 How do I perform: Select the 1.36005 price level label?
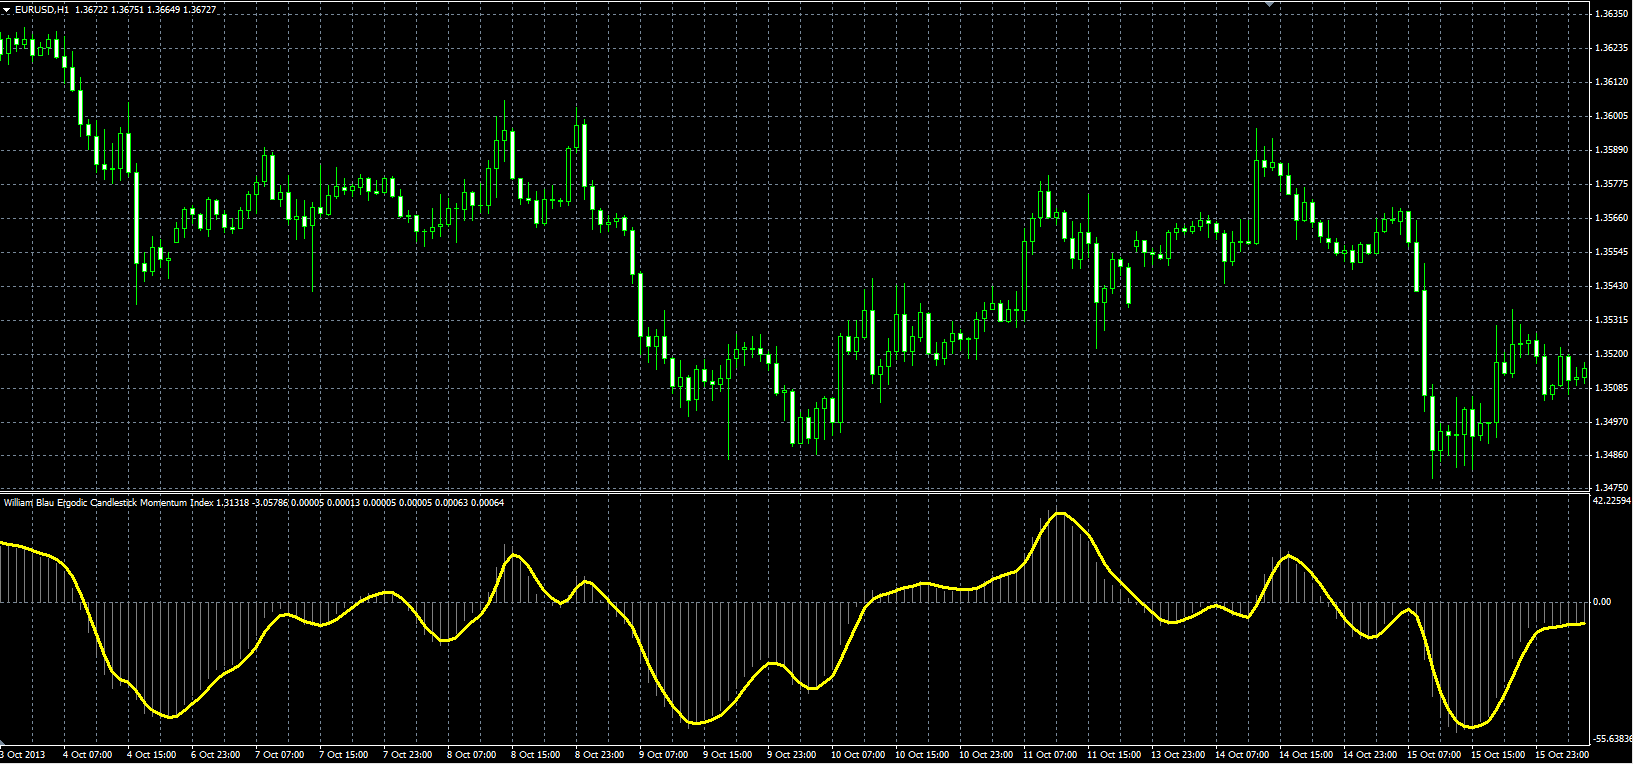(x=1609, y=116)
